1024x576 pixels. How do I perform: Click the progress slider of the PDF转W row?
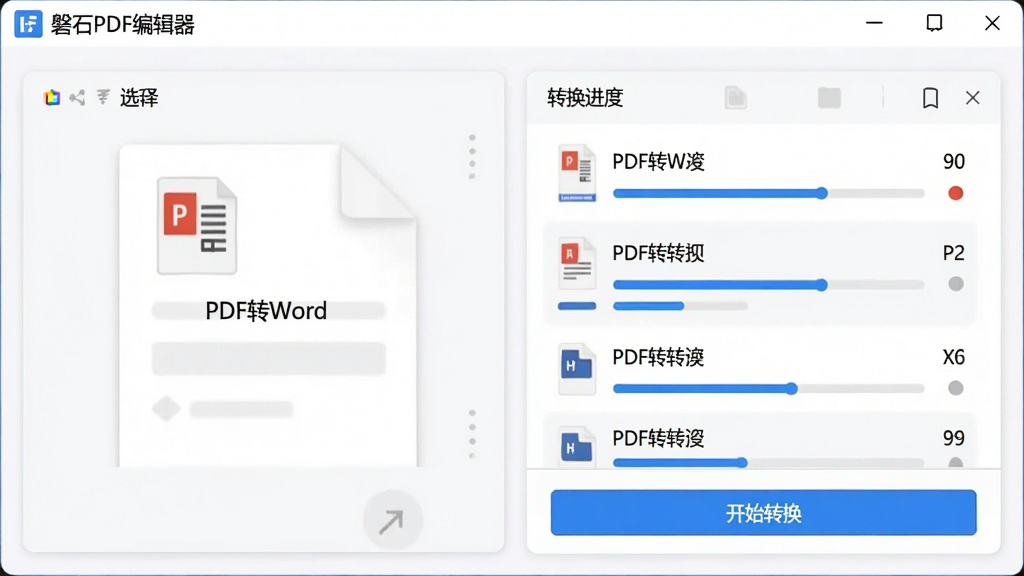(x=769, y=193)
